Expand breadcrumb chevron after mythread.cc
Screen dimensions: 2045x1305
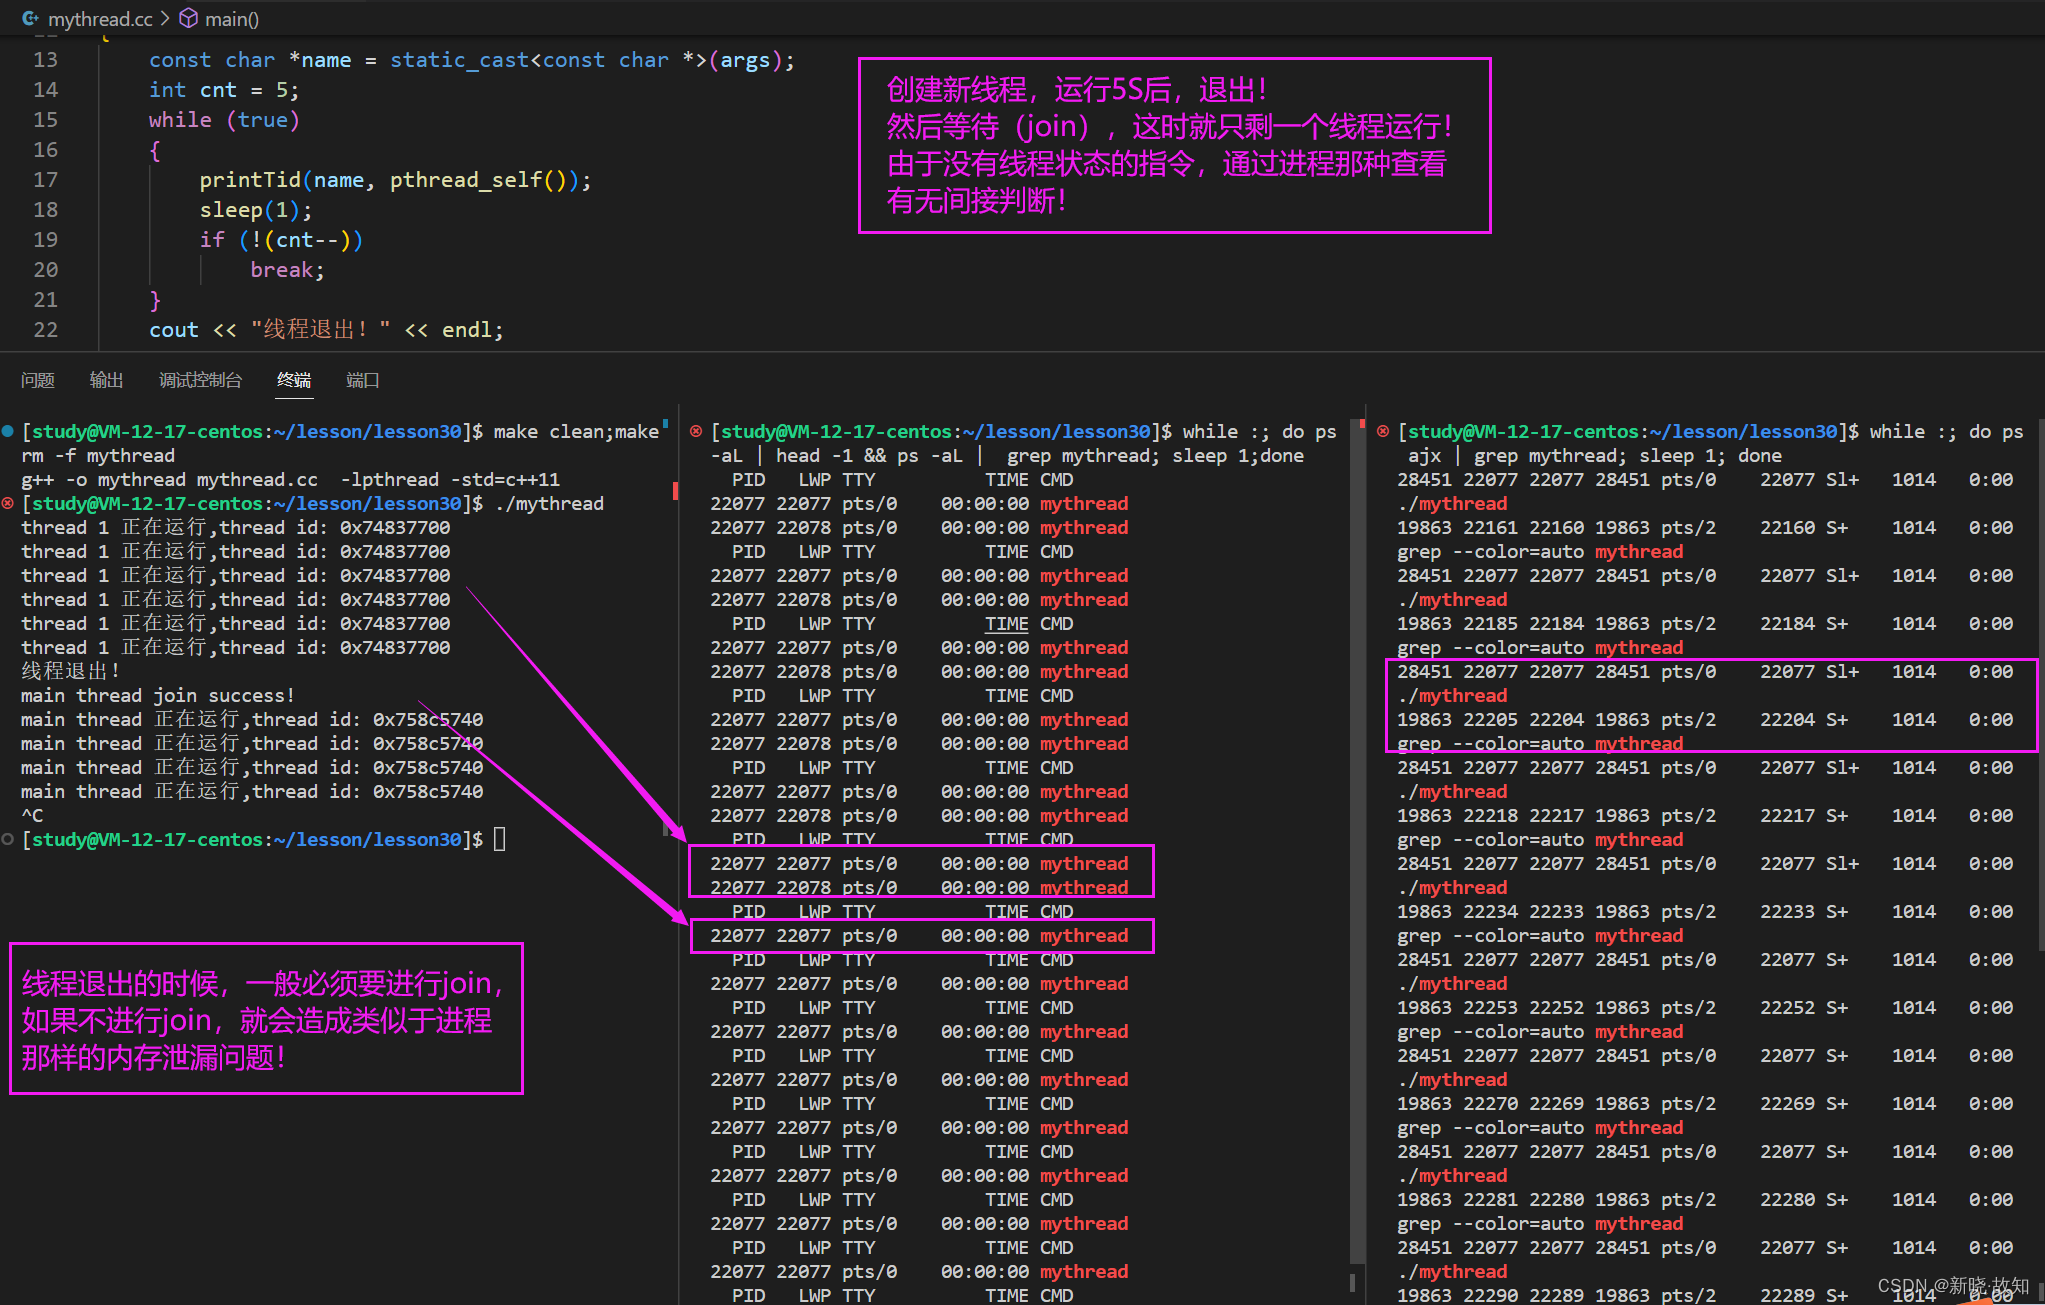166,18
